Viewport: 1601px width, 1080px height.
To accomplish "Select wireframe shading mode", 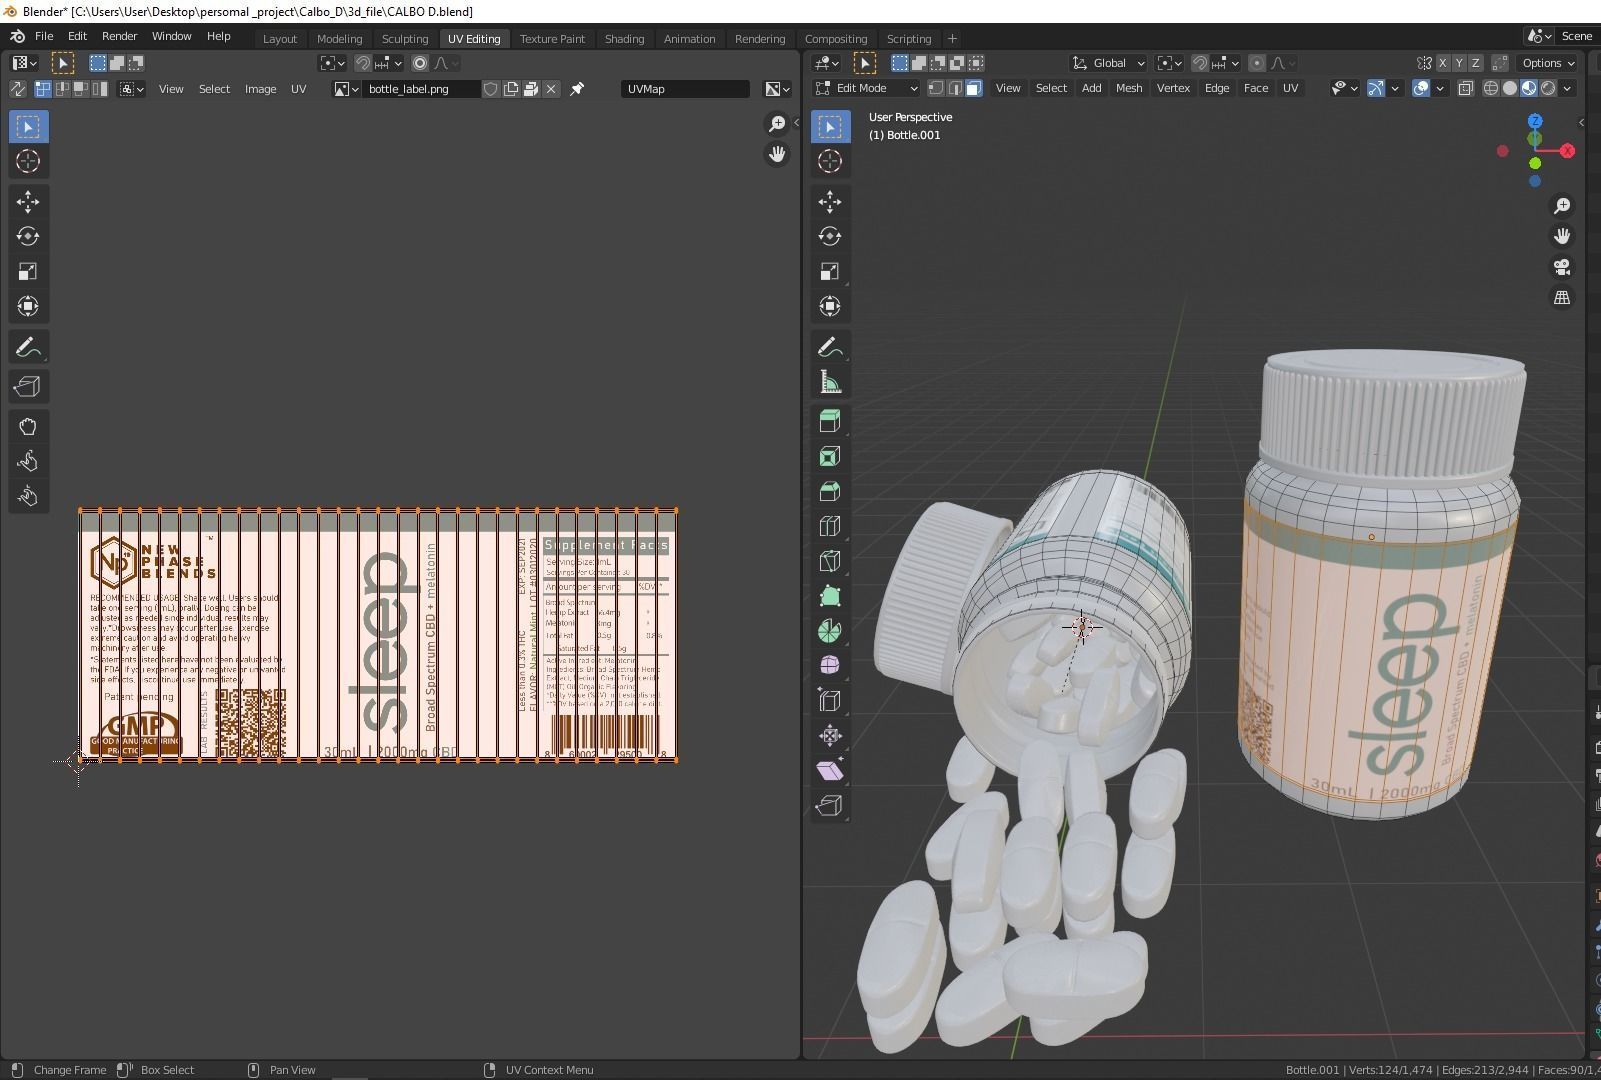I will click(x=1491, y=88).
